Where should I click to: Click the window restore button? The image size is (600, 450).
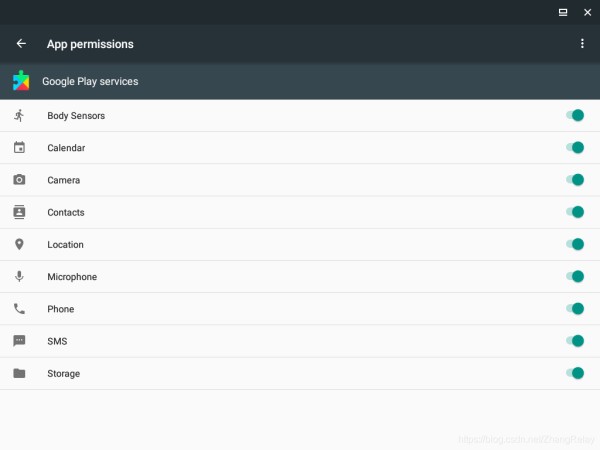[x=563, y=13]
